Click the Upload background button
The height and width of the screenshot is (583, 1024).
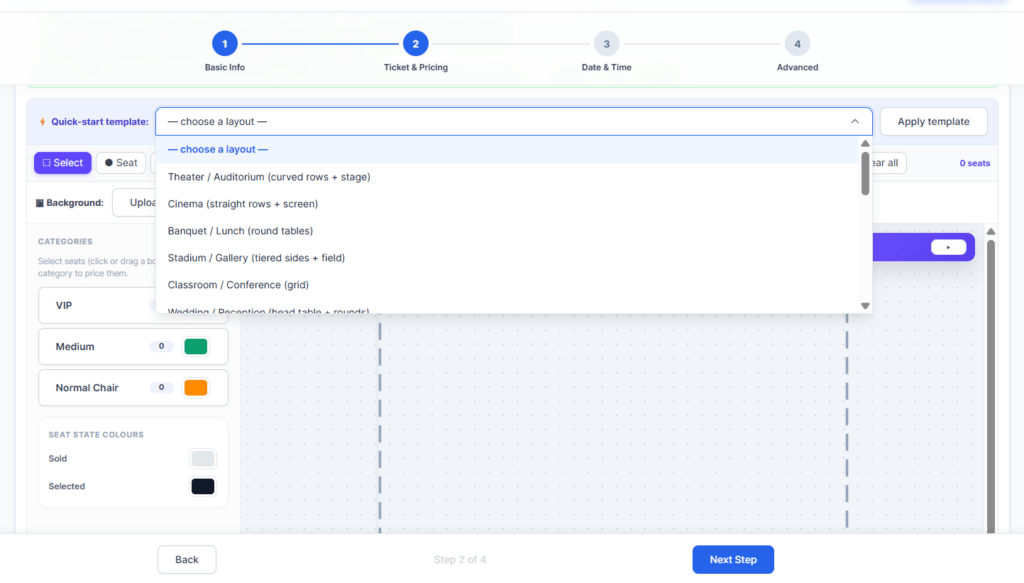click(x=135, y=202)
